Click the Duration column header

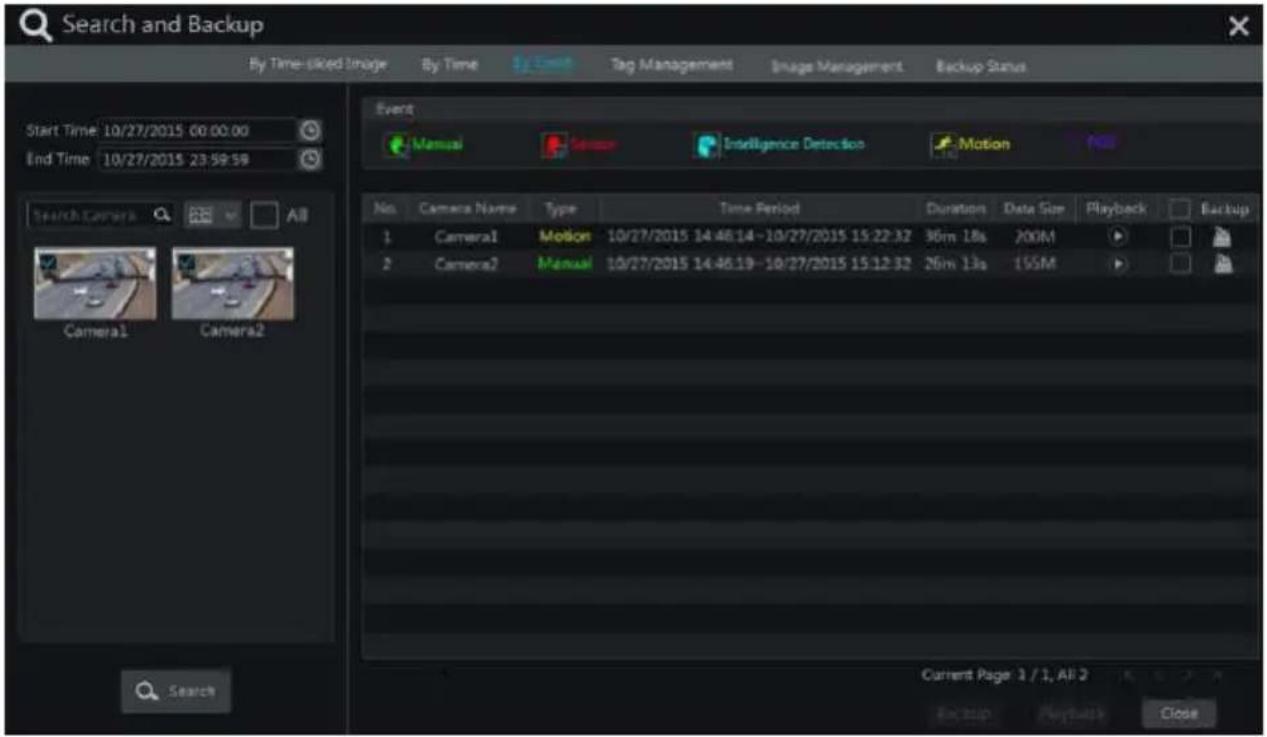pyautogui.click(x=955, y=209)
